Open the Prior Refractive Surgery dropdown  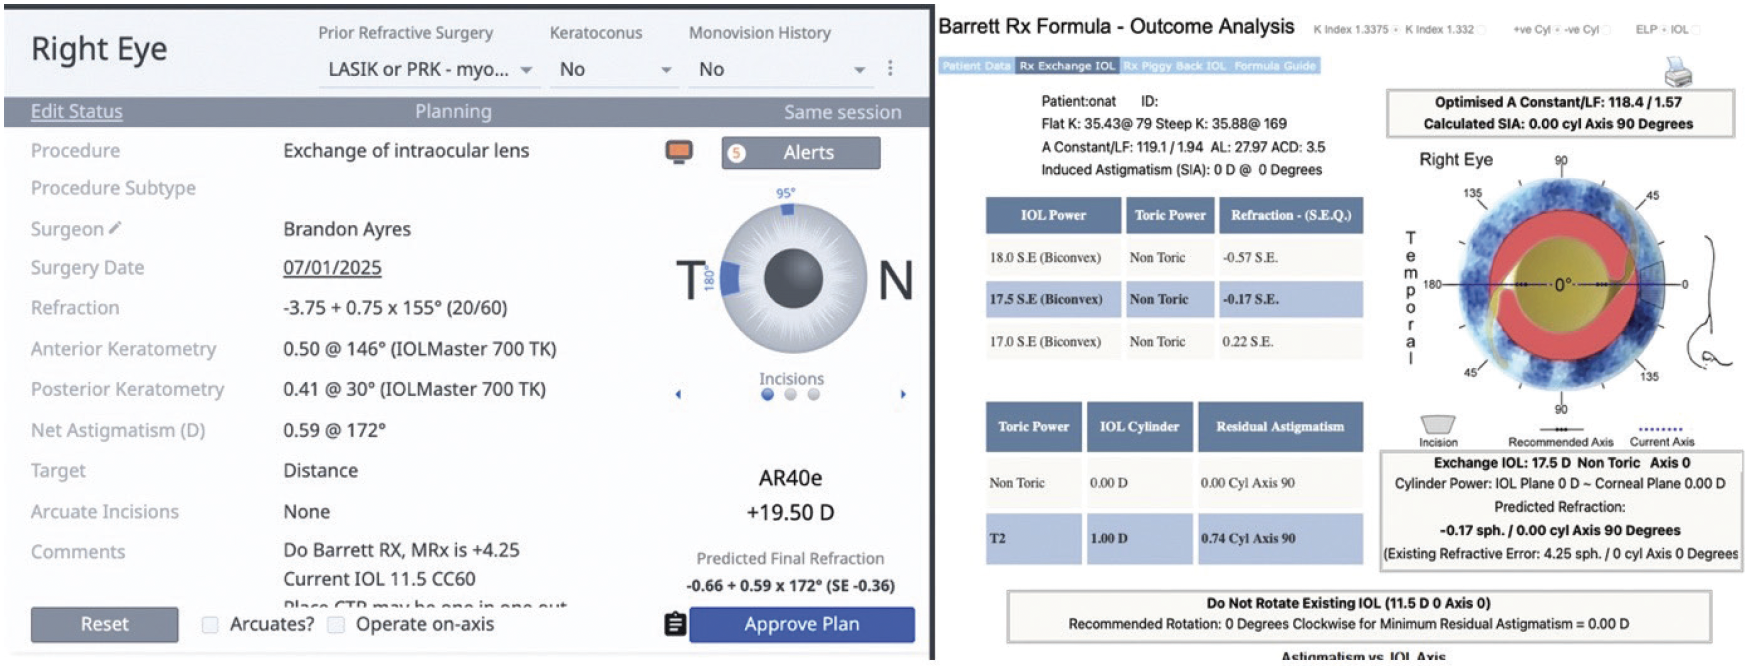click(430, 69)
